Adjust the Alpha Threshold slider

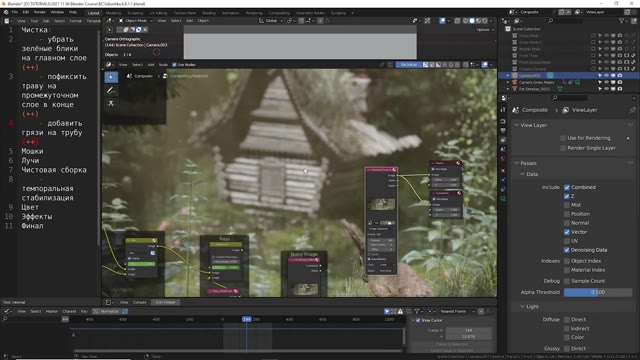click(x=598, y=292)
